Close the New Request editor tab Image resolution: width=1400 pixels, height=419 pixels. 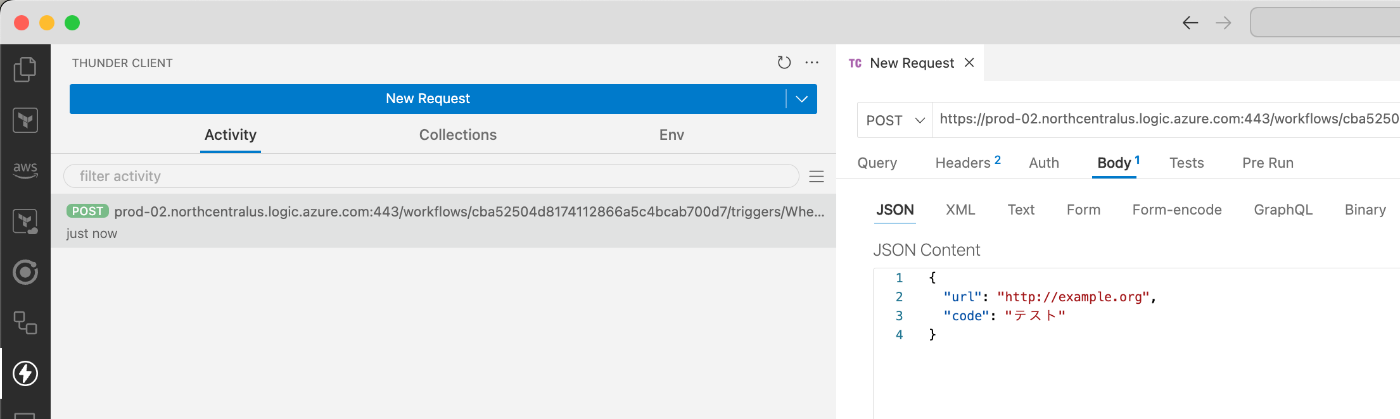(x=969, y=63)
